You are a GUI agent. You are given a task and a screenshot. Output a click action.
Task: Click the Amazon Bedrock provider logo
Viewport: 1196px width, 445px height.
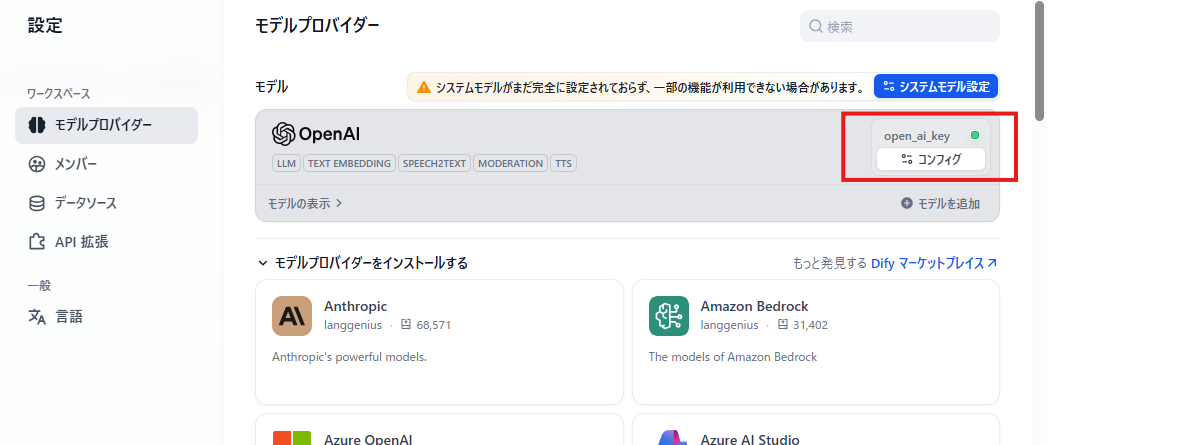pyautogui.click(x=669, y=316)
